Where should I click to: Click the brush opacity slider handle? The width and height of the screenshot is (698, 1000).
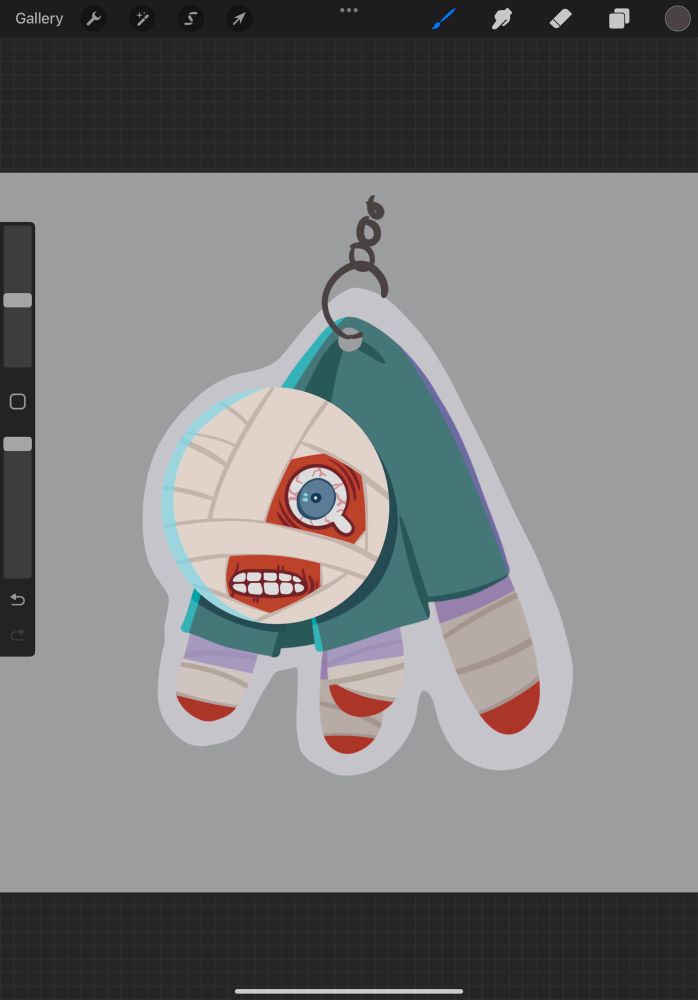click(x=18, y=444)
